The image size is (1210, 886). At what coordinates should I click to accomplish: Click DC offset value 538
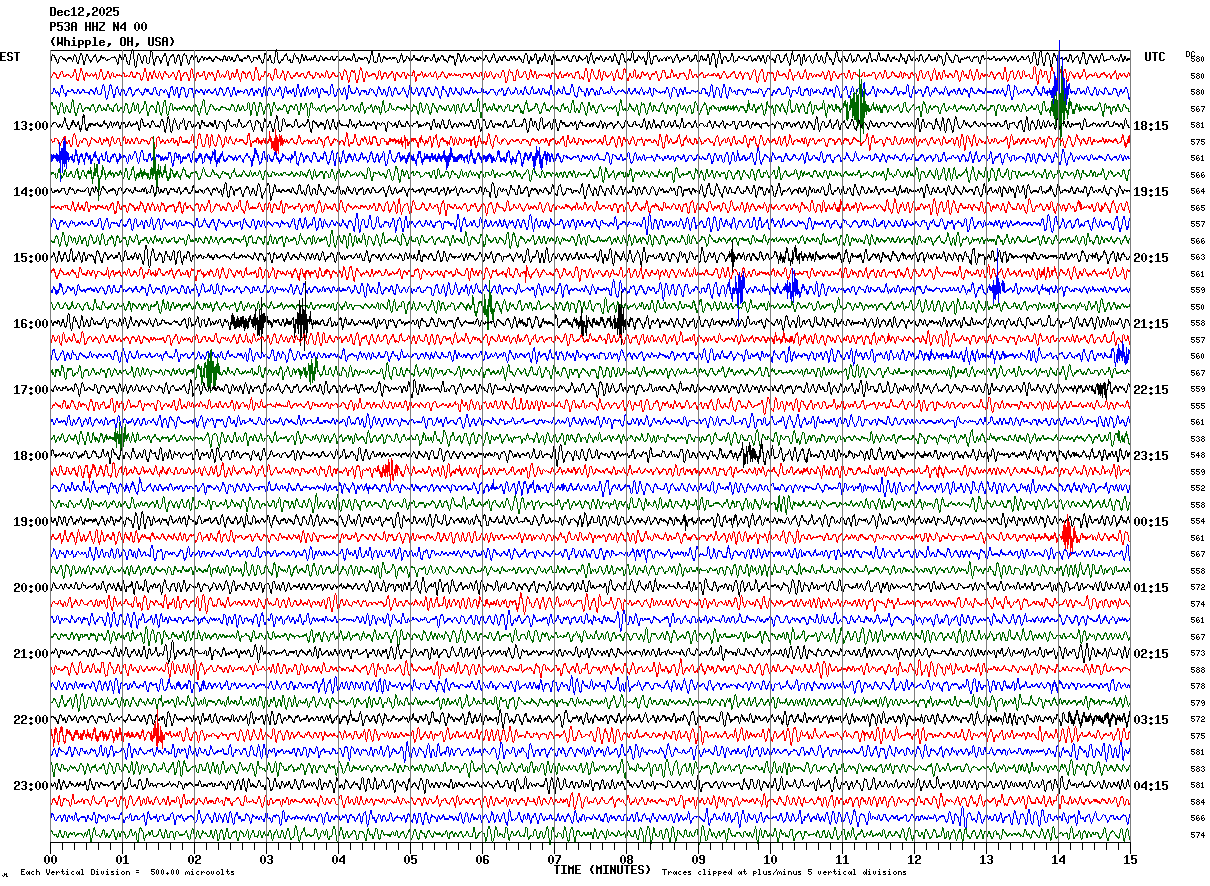[x=1197, y=439]
